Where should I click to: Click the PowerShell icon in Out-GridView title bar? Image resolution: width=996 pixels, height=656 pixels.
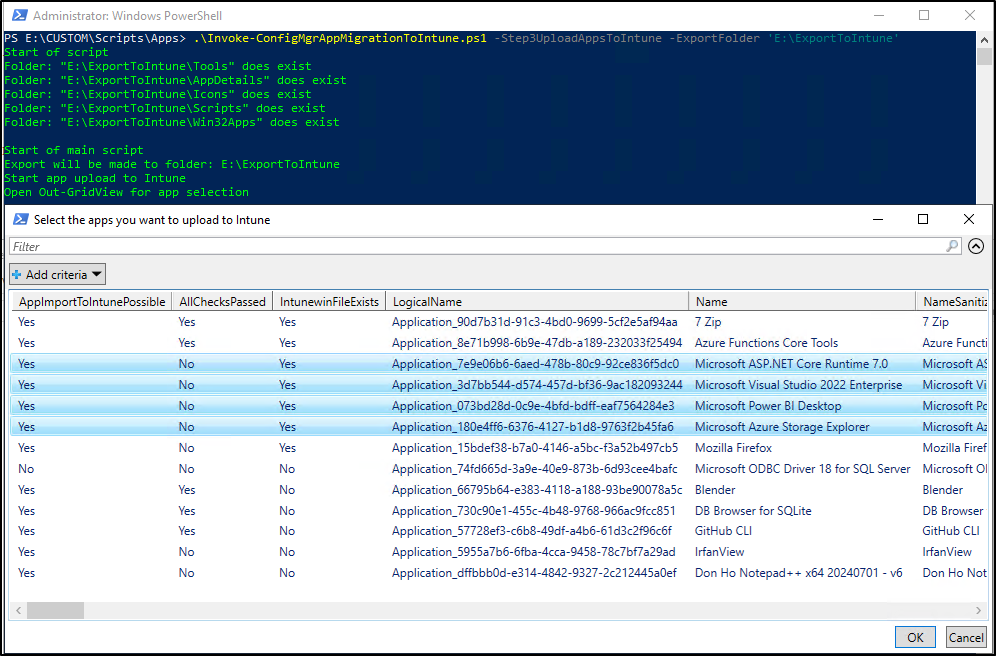(20, 220)
